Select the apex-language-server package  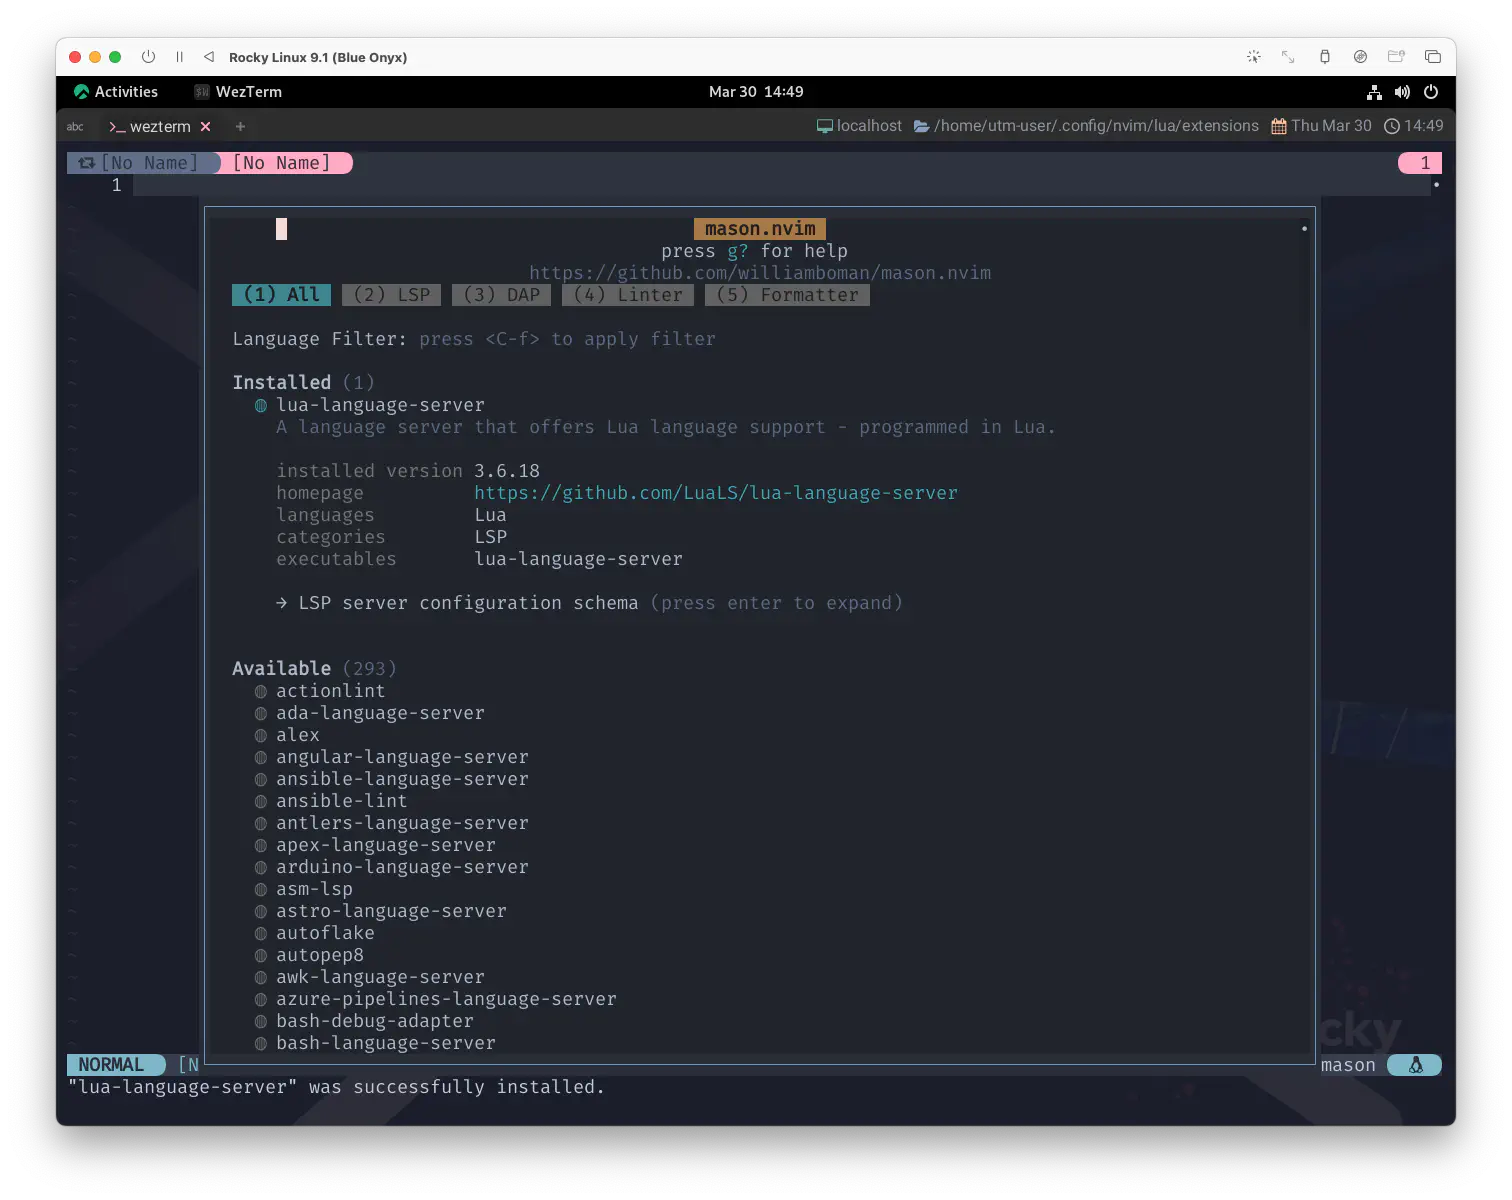coord(386,845)
